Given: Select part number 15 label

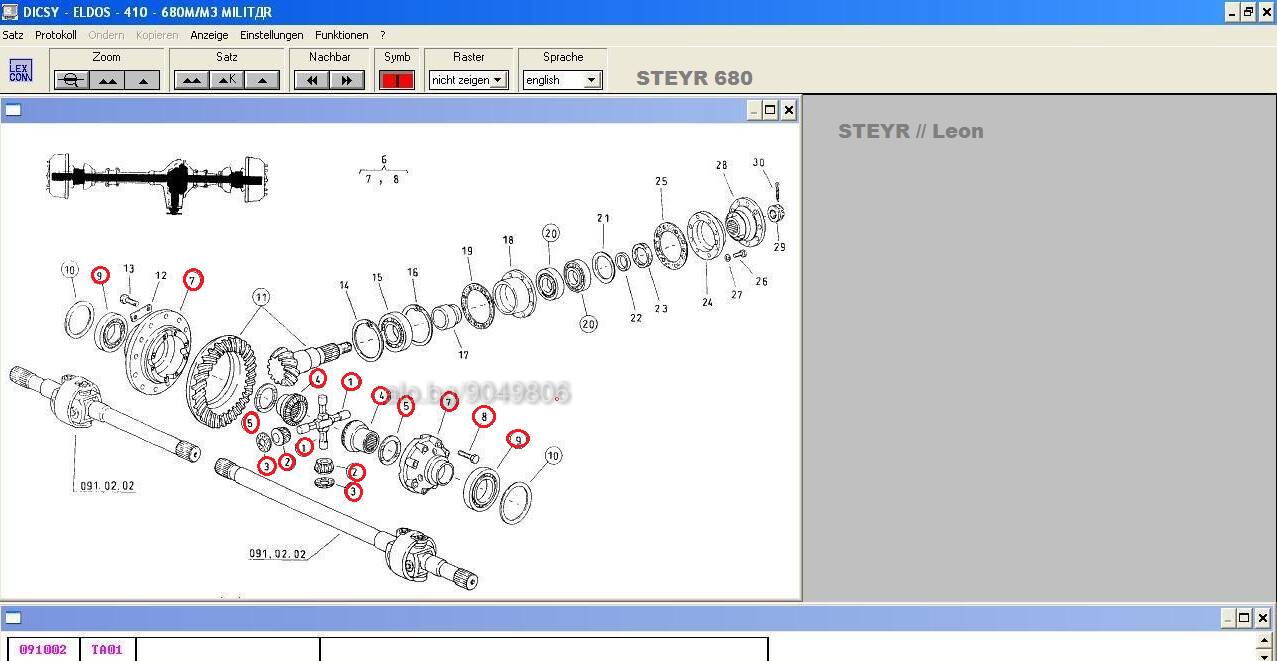Looking at the screenshot, I should pos(377,278).
